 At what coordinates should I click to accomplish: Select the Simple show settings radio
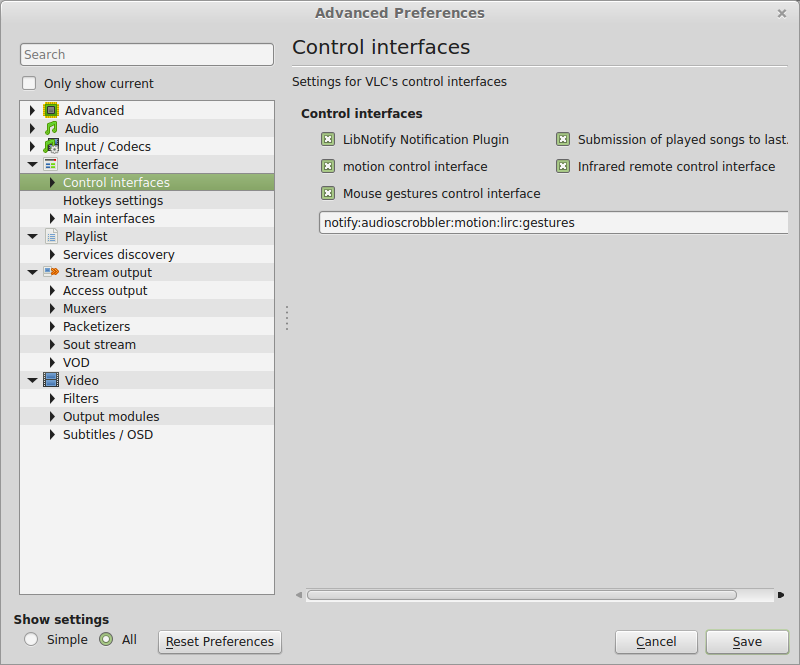pos(31,639)
